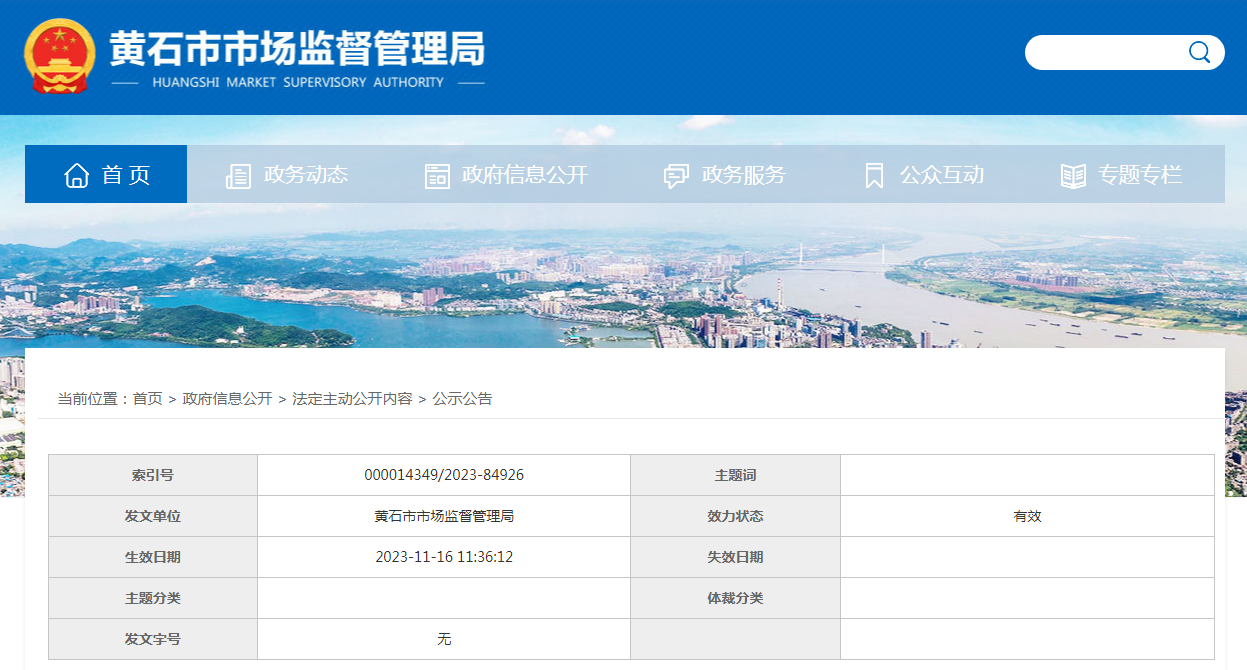
Task: Select the 体裁分类 header cell
Action: (736, 598)
